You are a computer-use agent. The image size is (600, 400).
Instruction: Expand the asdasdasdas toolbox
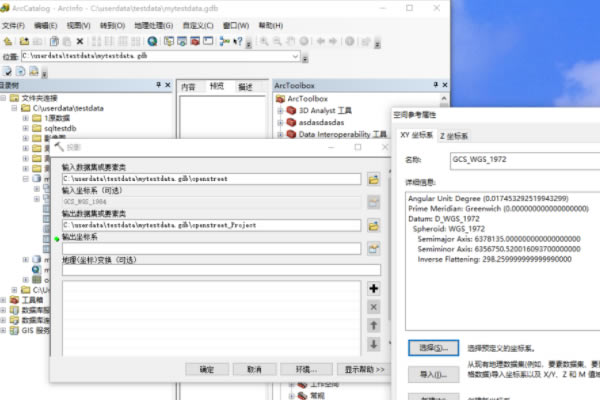[280, 122]
